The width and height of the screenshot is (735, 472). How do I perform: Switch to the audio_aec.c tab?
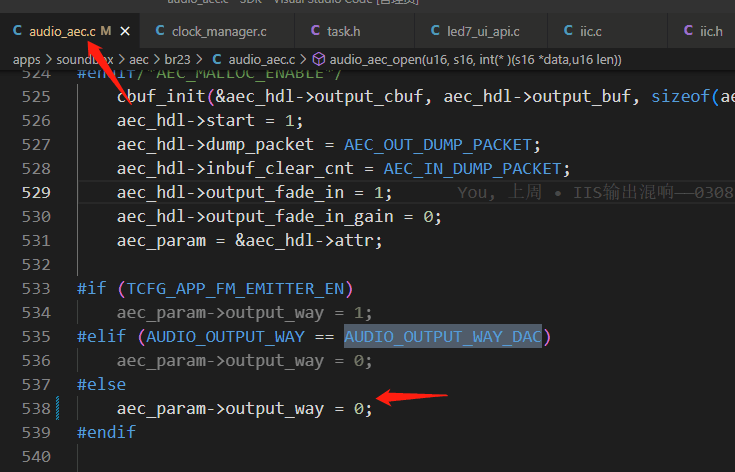(x=69, y=31)
